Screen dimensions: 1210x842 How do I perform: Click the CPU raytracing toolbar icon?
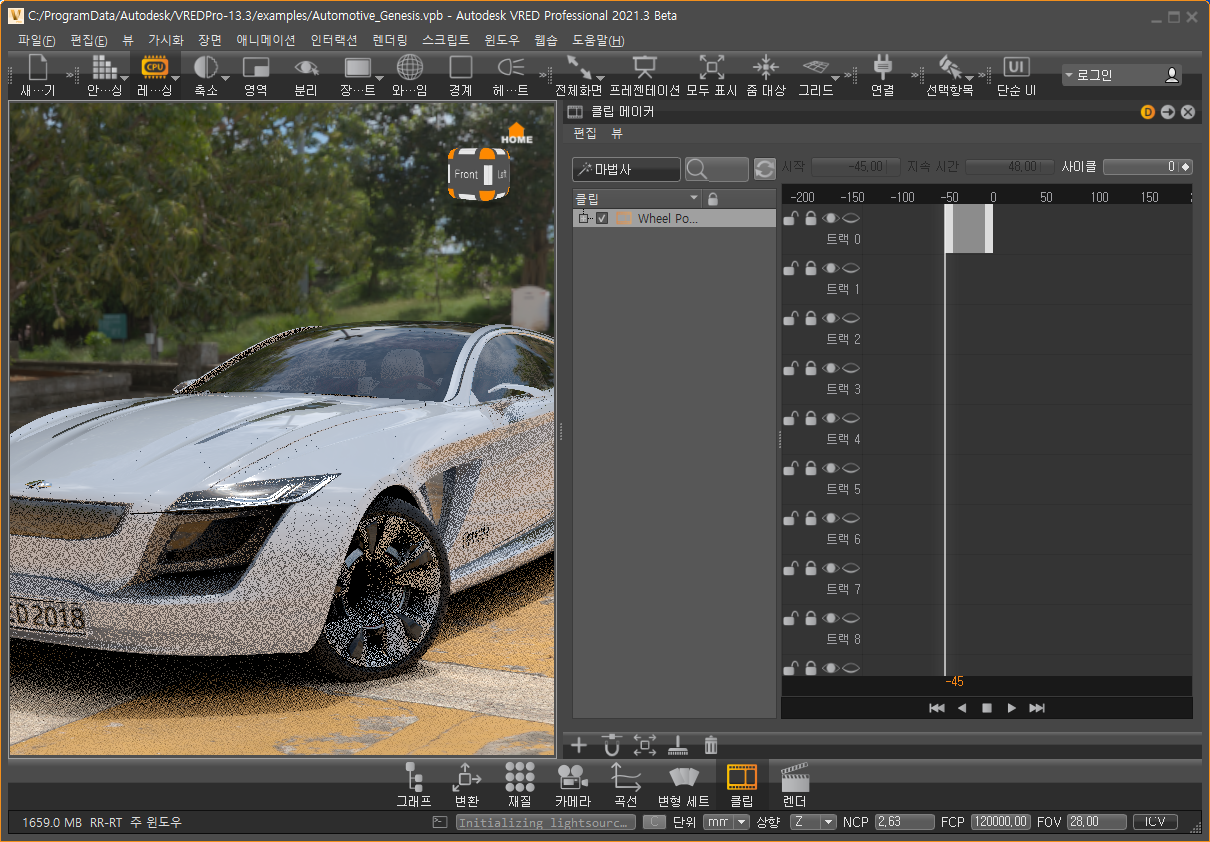tap(154, 68)
